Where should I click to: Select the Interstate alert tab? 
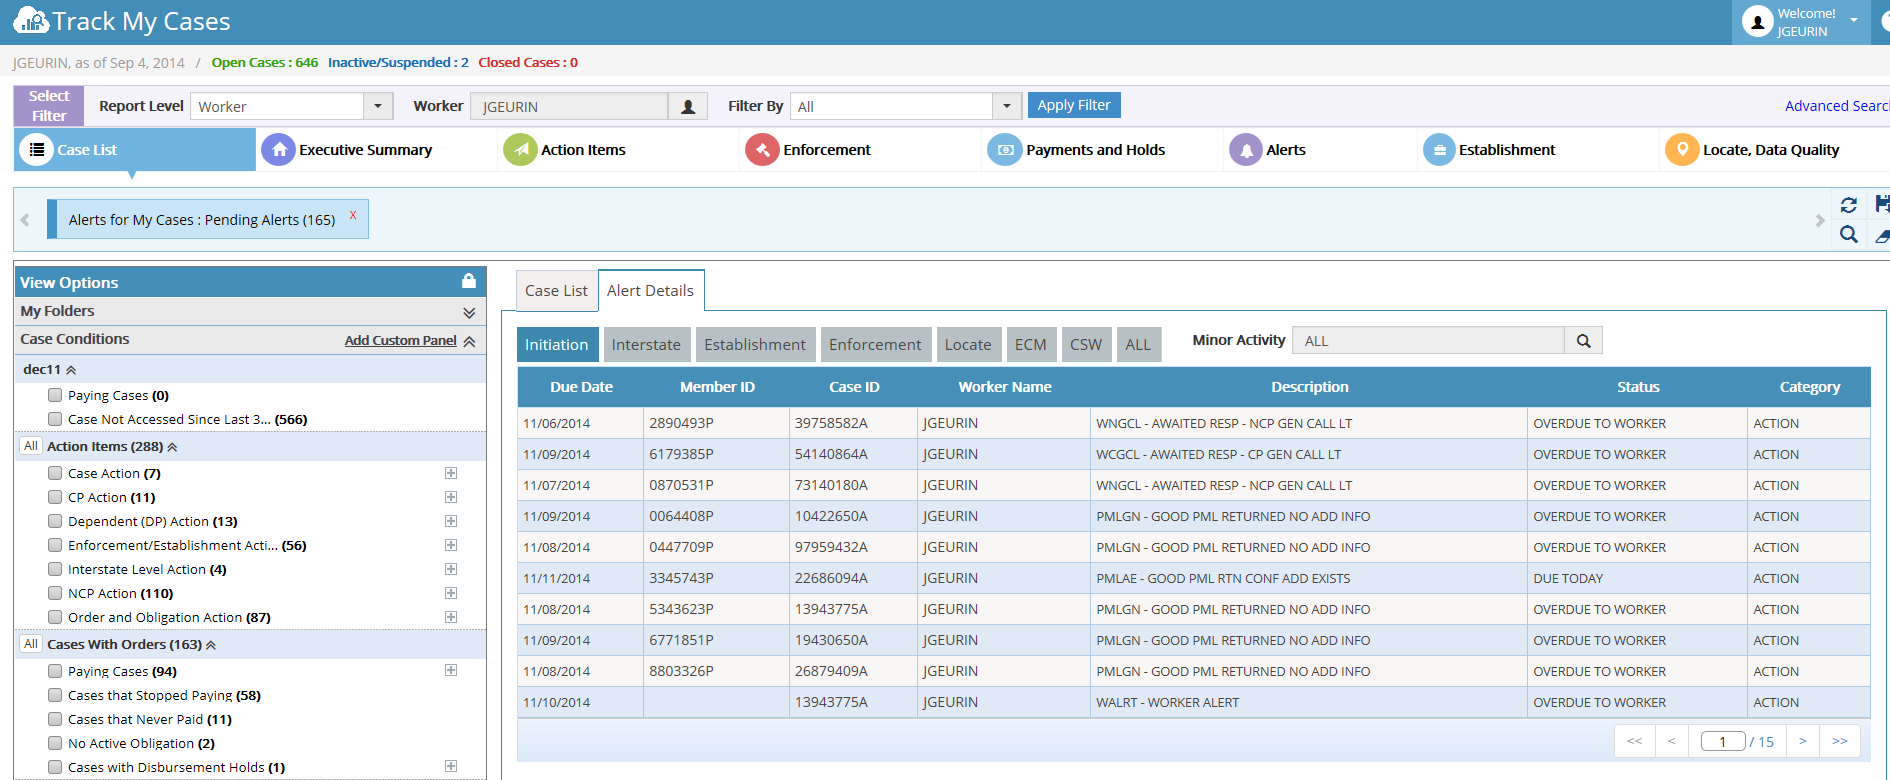coord(646,344)
